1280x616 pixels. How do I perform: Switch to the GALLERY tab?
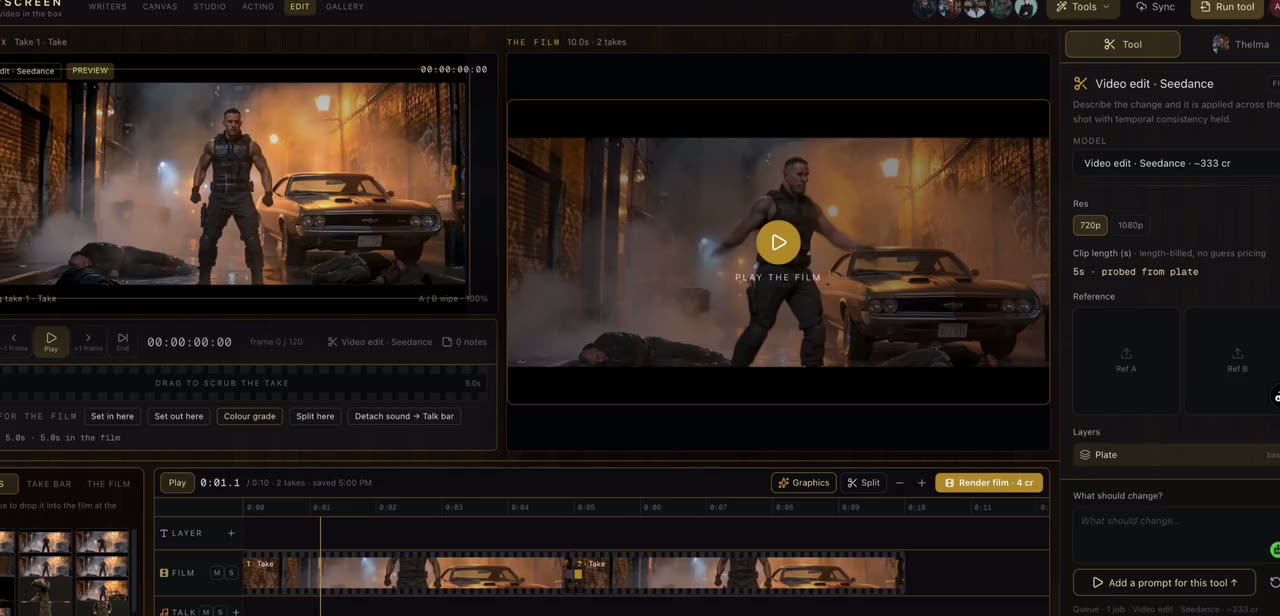point(344,7)
